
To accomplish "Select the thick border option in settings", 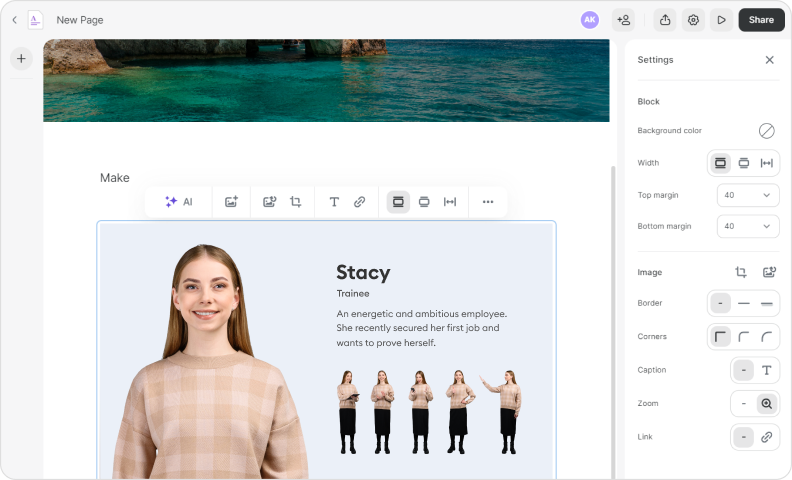I will pyautogui.click(x=767, y=303).
